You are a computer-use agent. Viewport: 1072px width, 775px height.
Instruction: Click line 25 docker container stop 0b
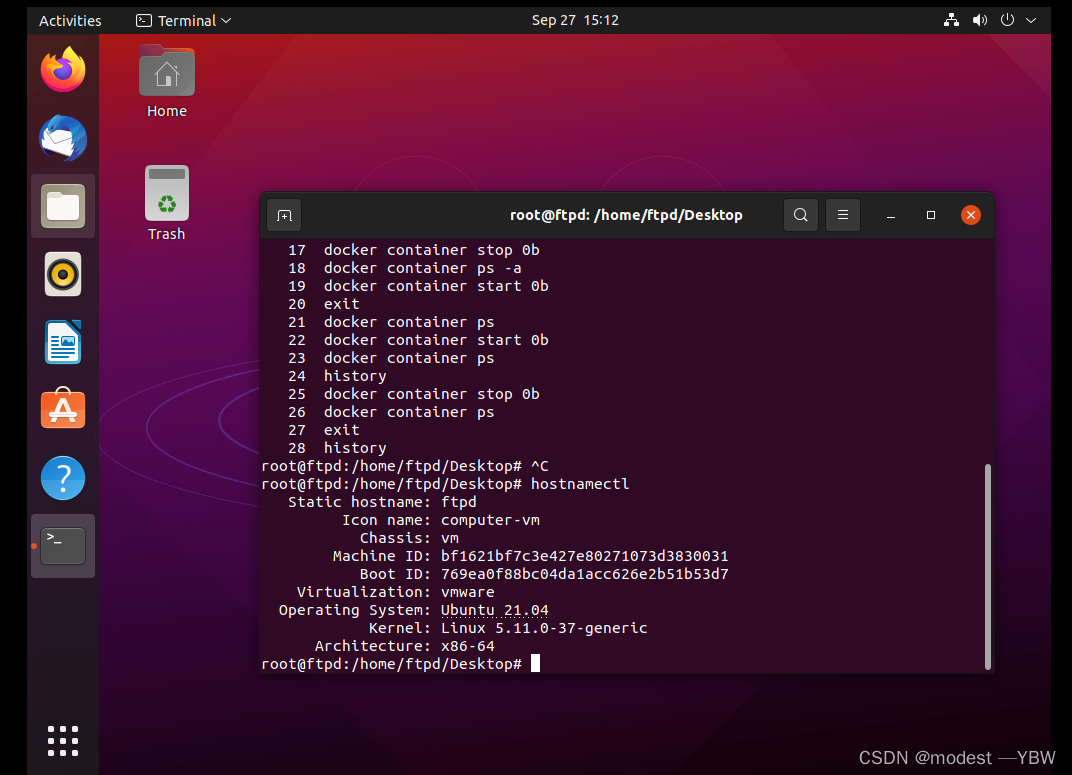click(414, 394)
